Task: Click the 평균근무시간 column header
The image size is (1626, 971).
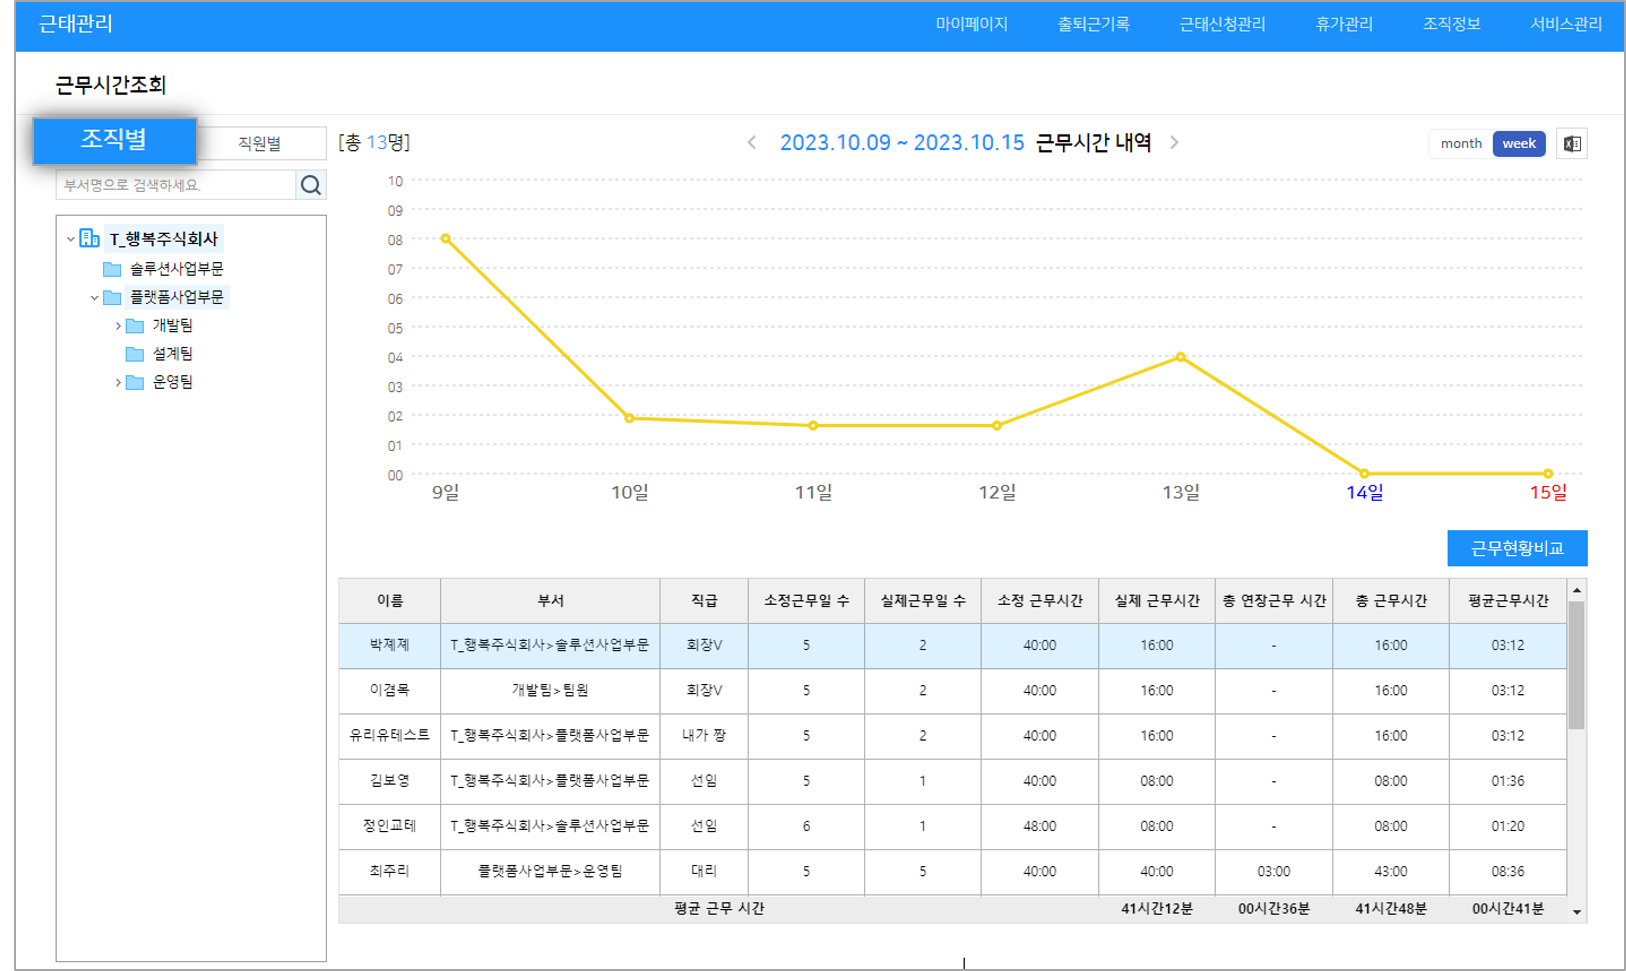Action: (x=1508, y=601)
